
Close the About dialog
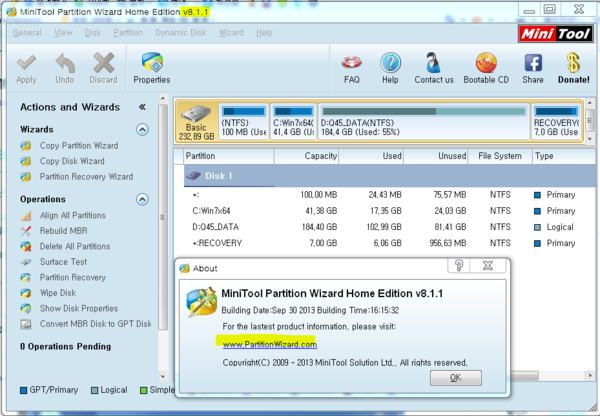pos(488,265)
